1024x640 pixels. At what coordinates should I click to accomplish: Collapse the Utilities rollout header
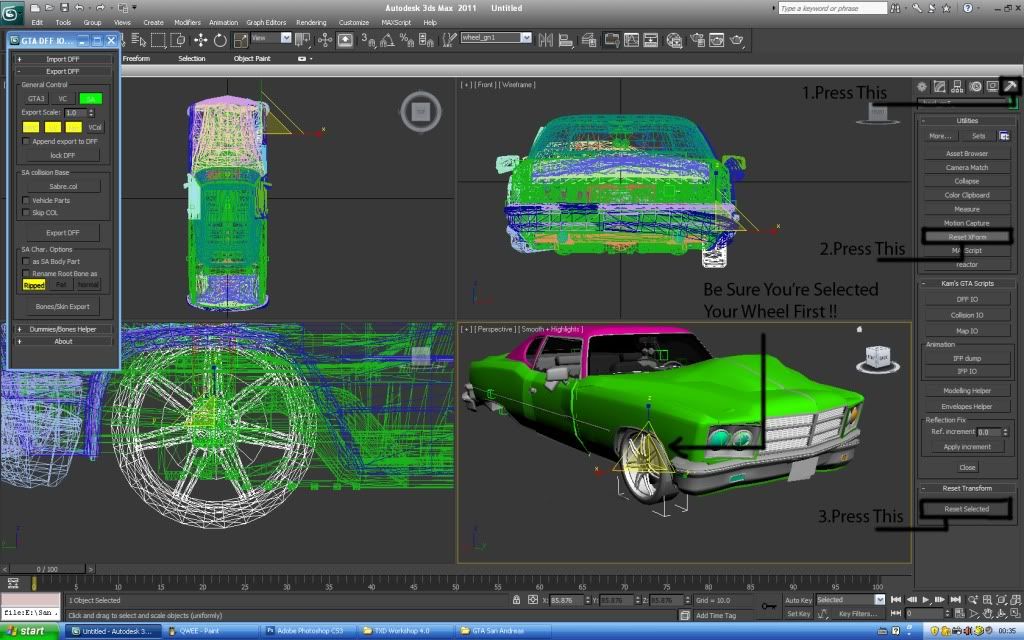[967, 121]
